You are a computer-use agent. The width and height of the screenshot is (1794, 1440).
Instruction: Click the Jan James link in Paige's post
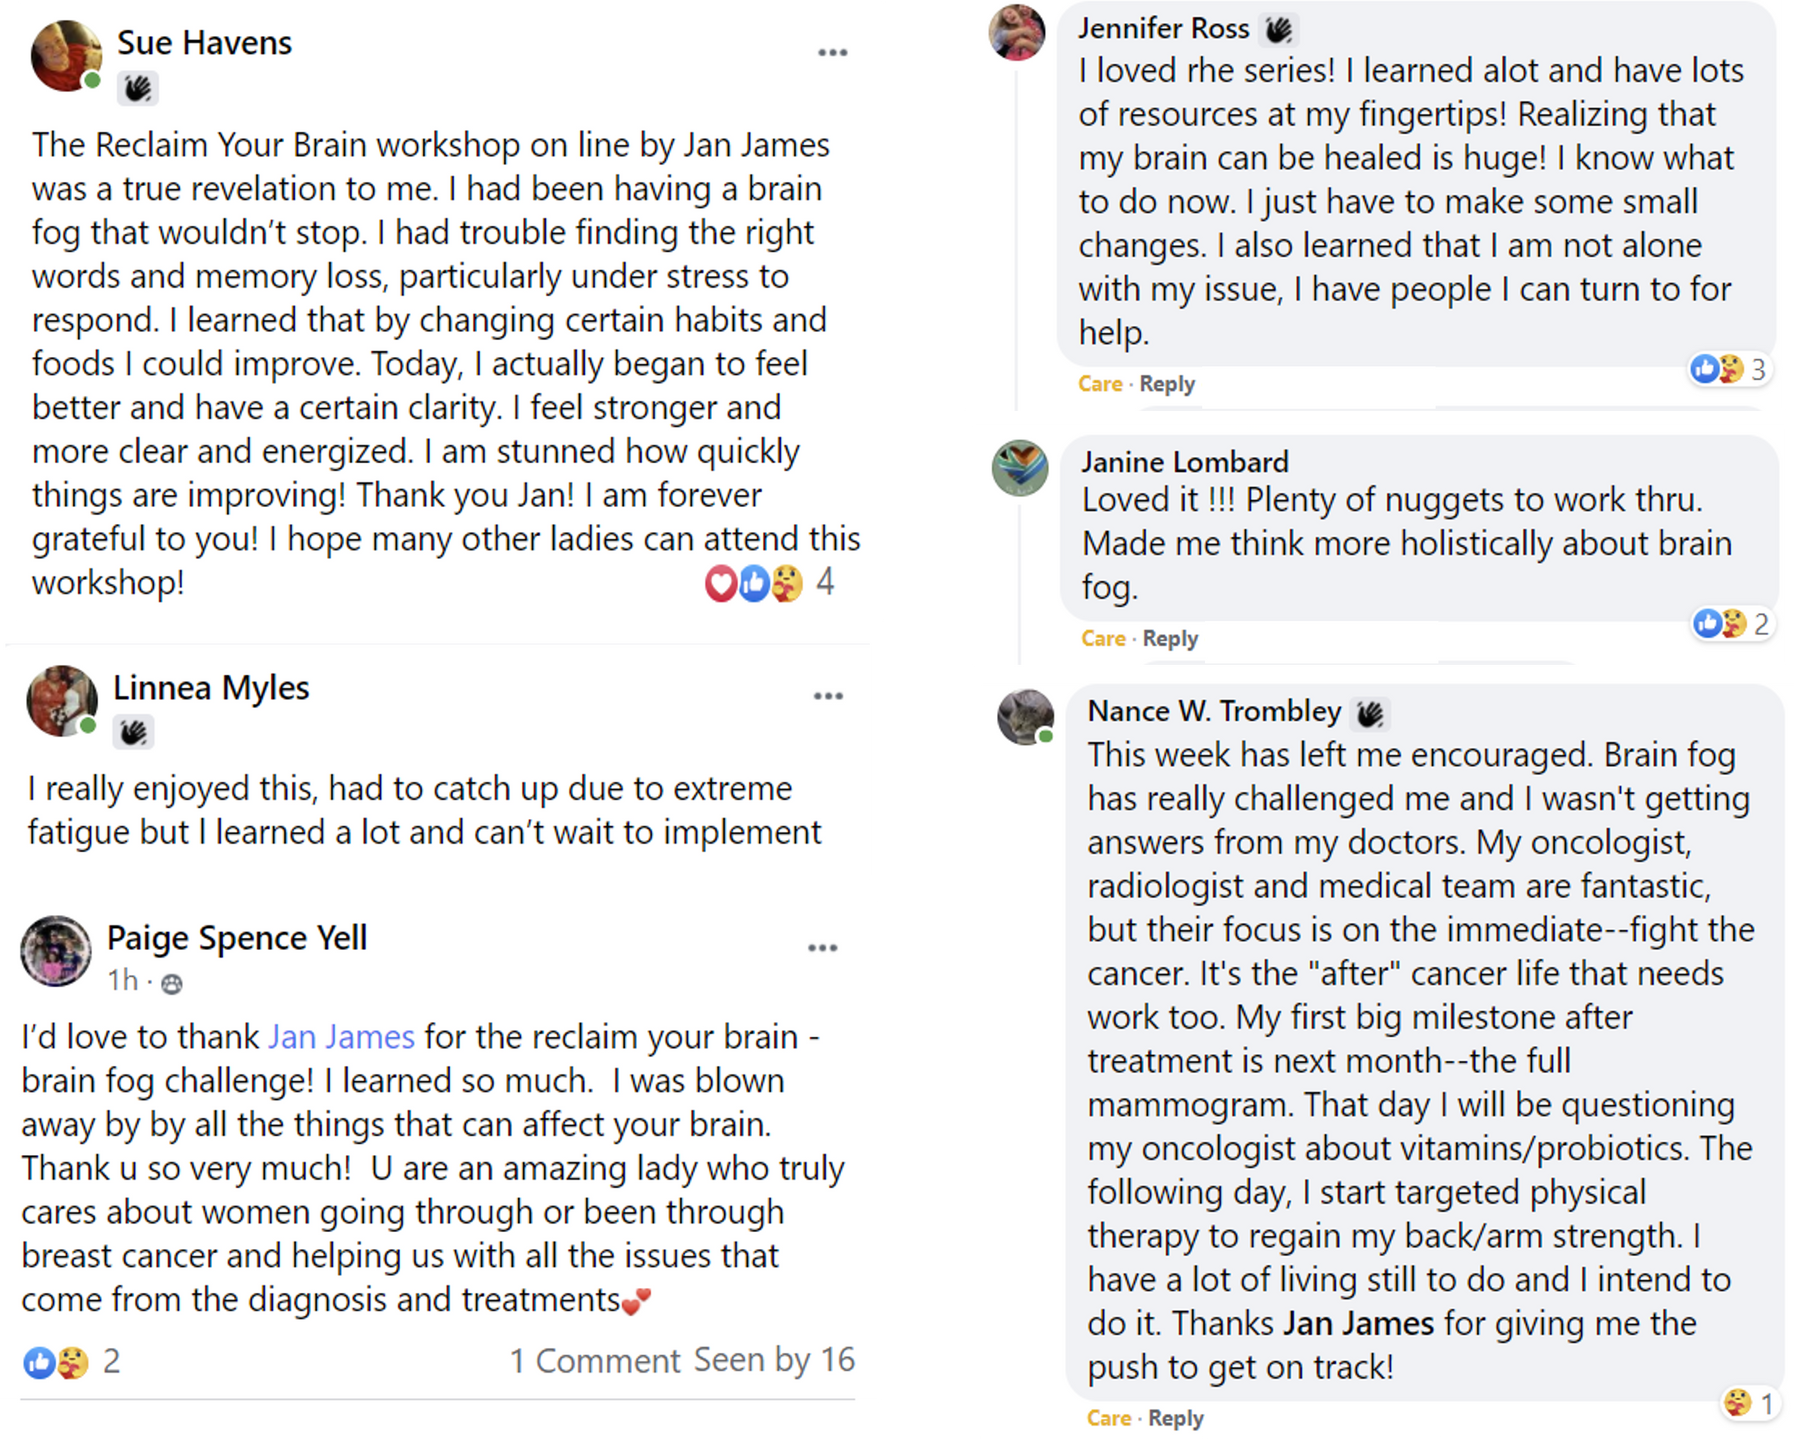(341, 1037)
